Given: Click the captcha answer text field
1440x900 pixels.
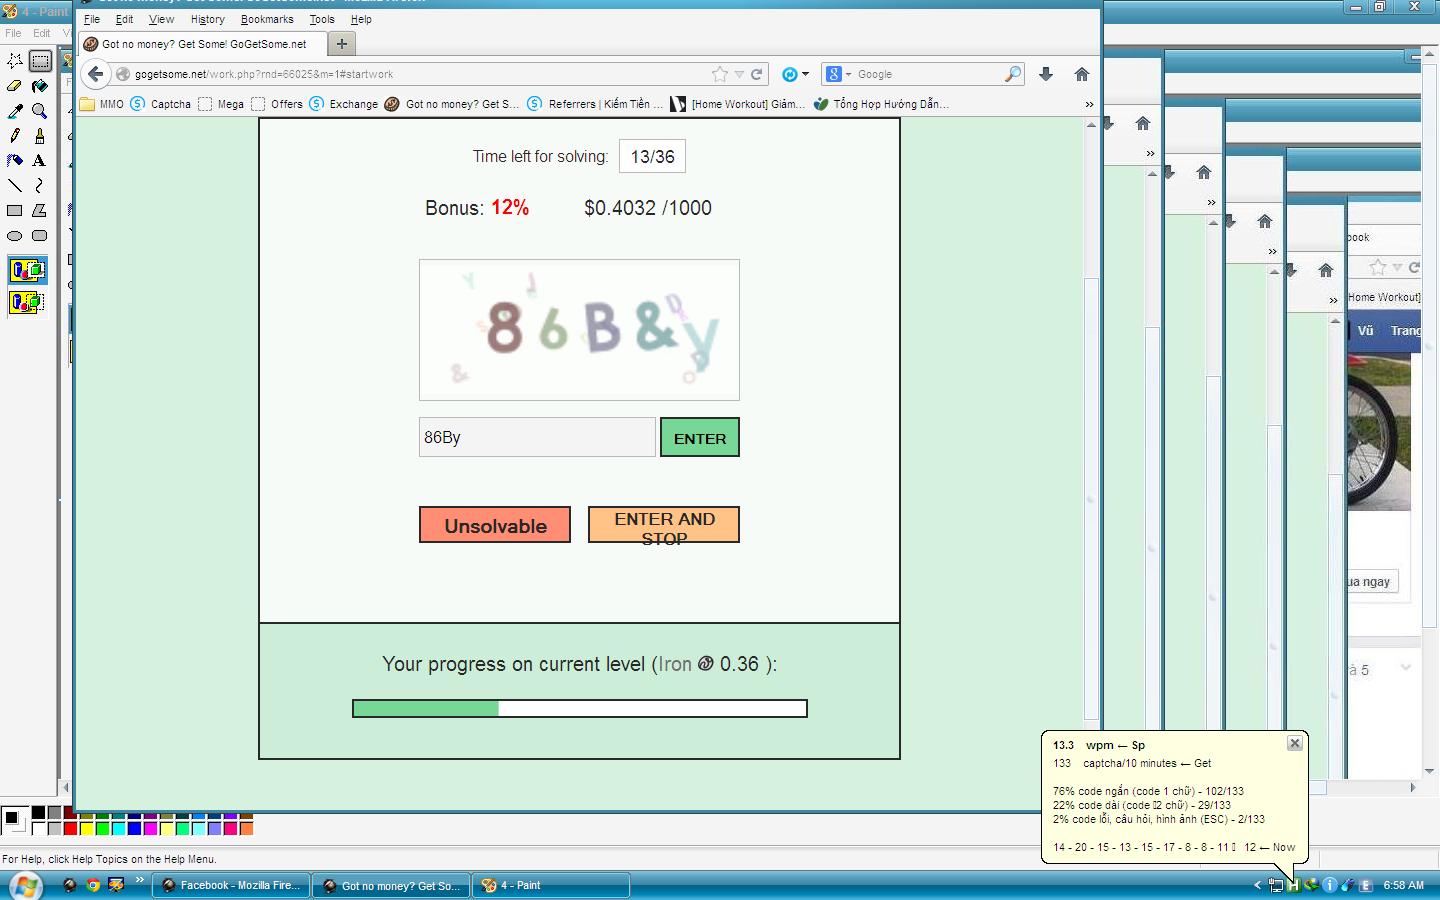Looking at the screenshot, I should coord(537,437).
